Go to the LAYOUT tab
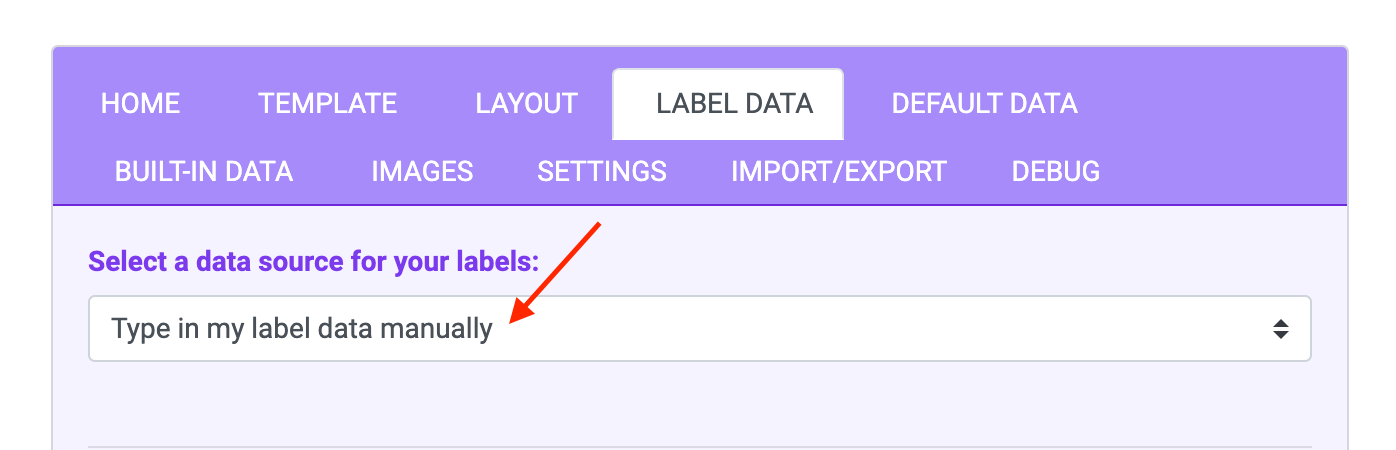This screenshot has width=1396, height=450. coord(526,104)
